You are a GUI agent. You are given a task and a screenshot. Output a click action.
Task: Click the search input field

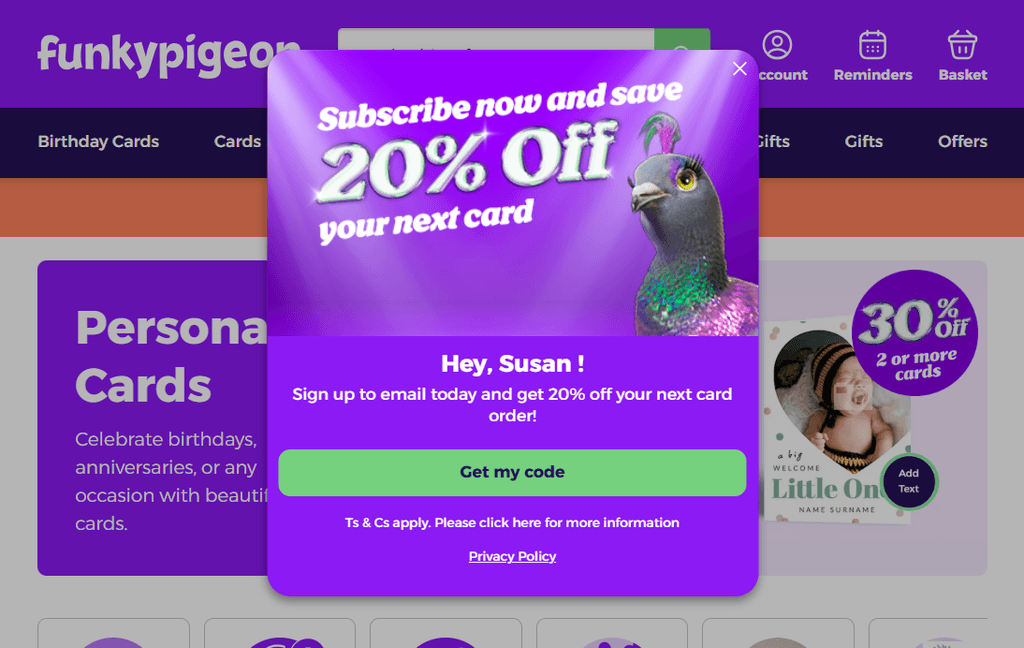(496, 39)
